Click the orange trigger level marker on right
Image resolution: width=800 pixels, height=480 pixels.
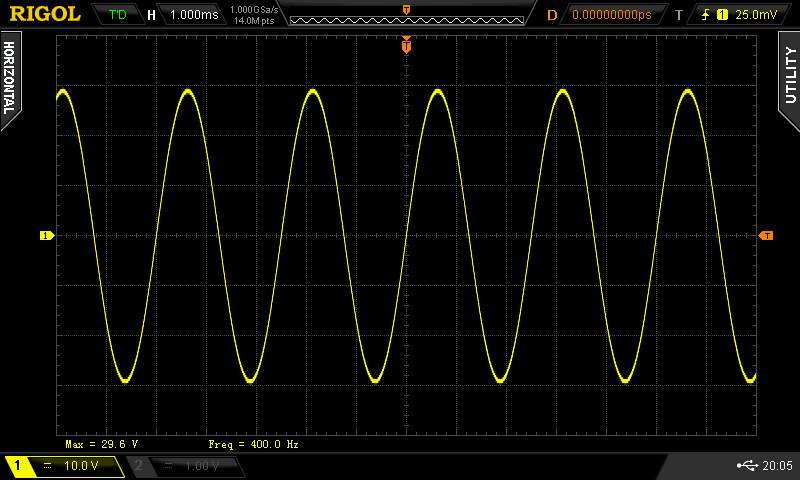766,236
